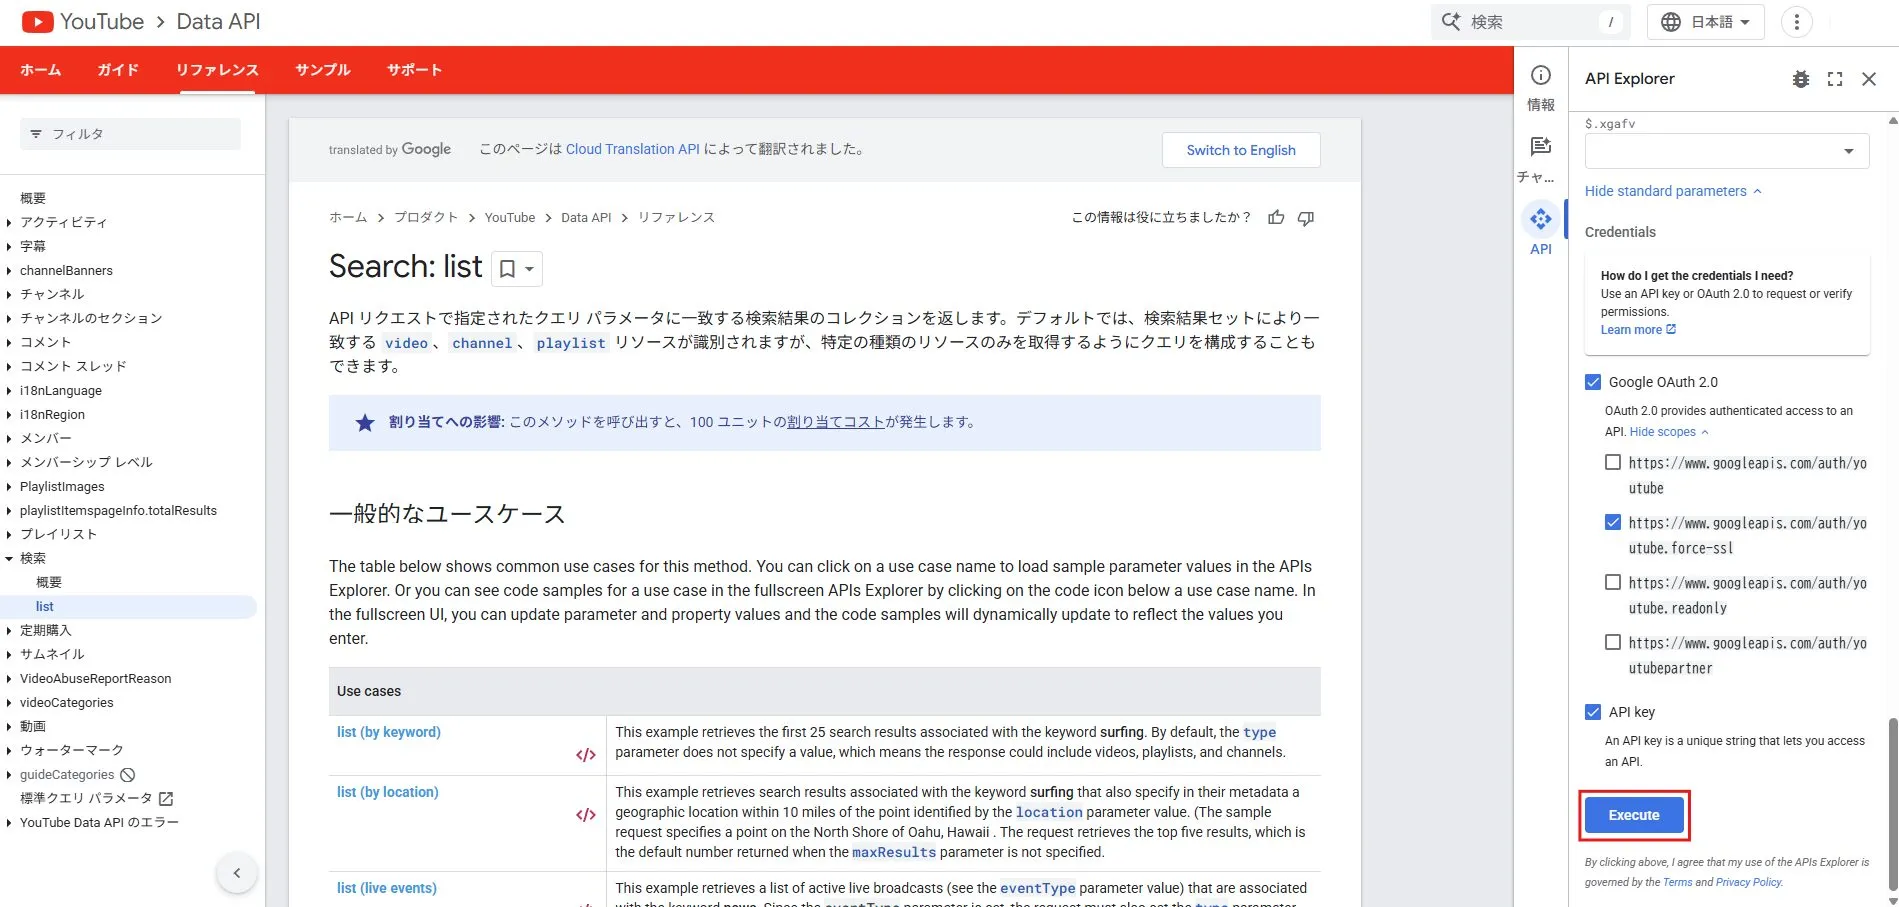Viewport: 1899px width, 907px height.
Task: Click Learn more about credentials
Action: click(1638, 330)
